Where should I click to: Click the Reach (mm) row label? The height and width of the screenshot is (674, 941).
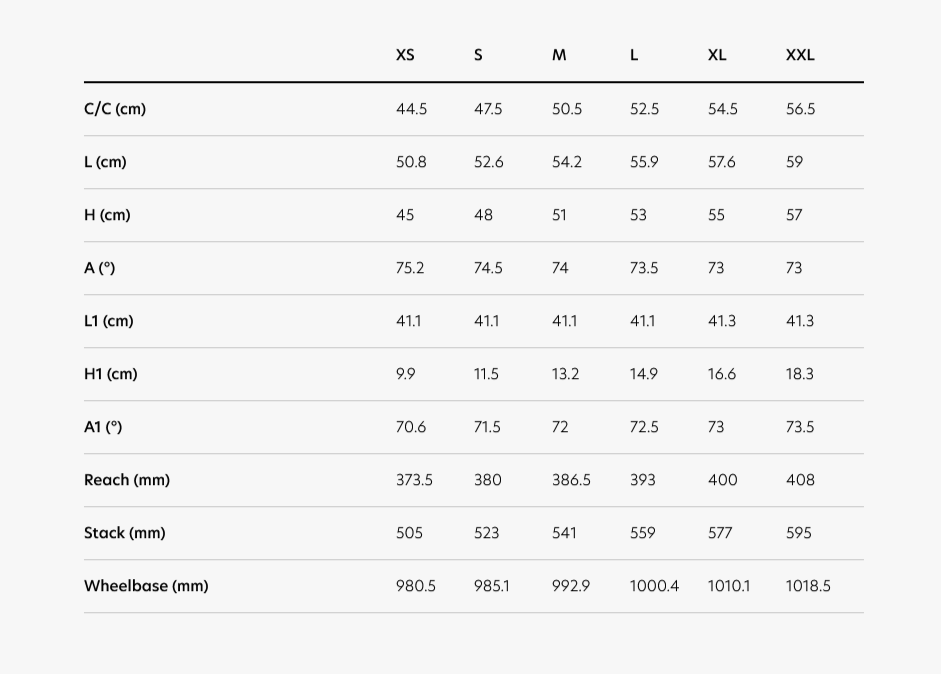pyautogui.click(x=127, y=480)
